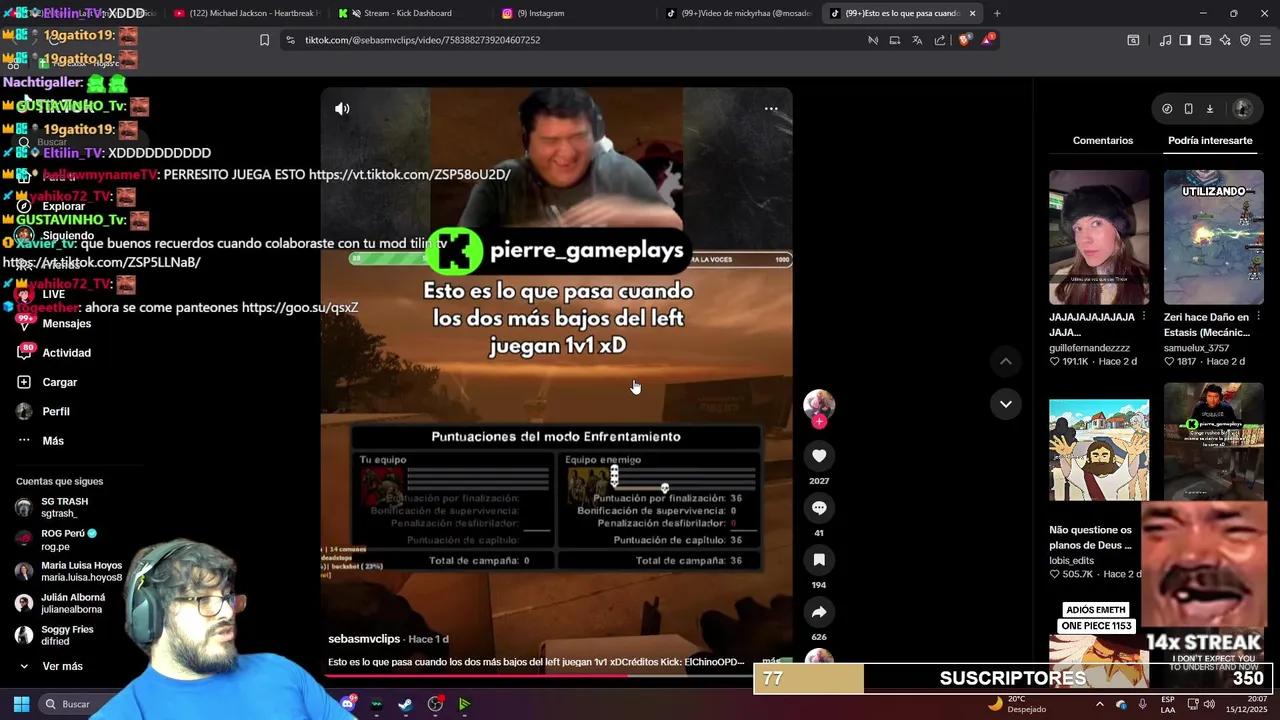Click the browser address bar URL
Viewport: 1280px width, 720px height.
tap(422, 40)
